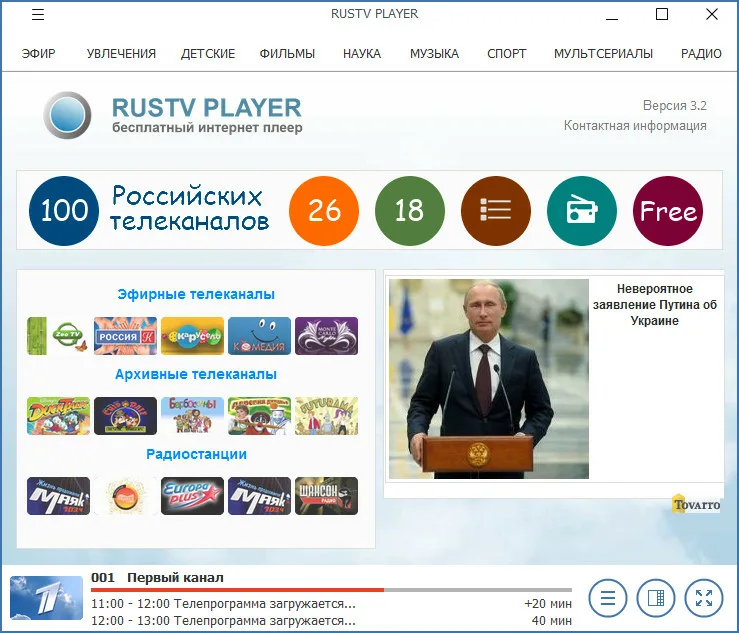Open the hamburger menu in the title bar

tap(38, 15)
